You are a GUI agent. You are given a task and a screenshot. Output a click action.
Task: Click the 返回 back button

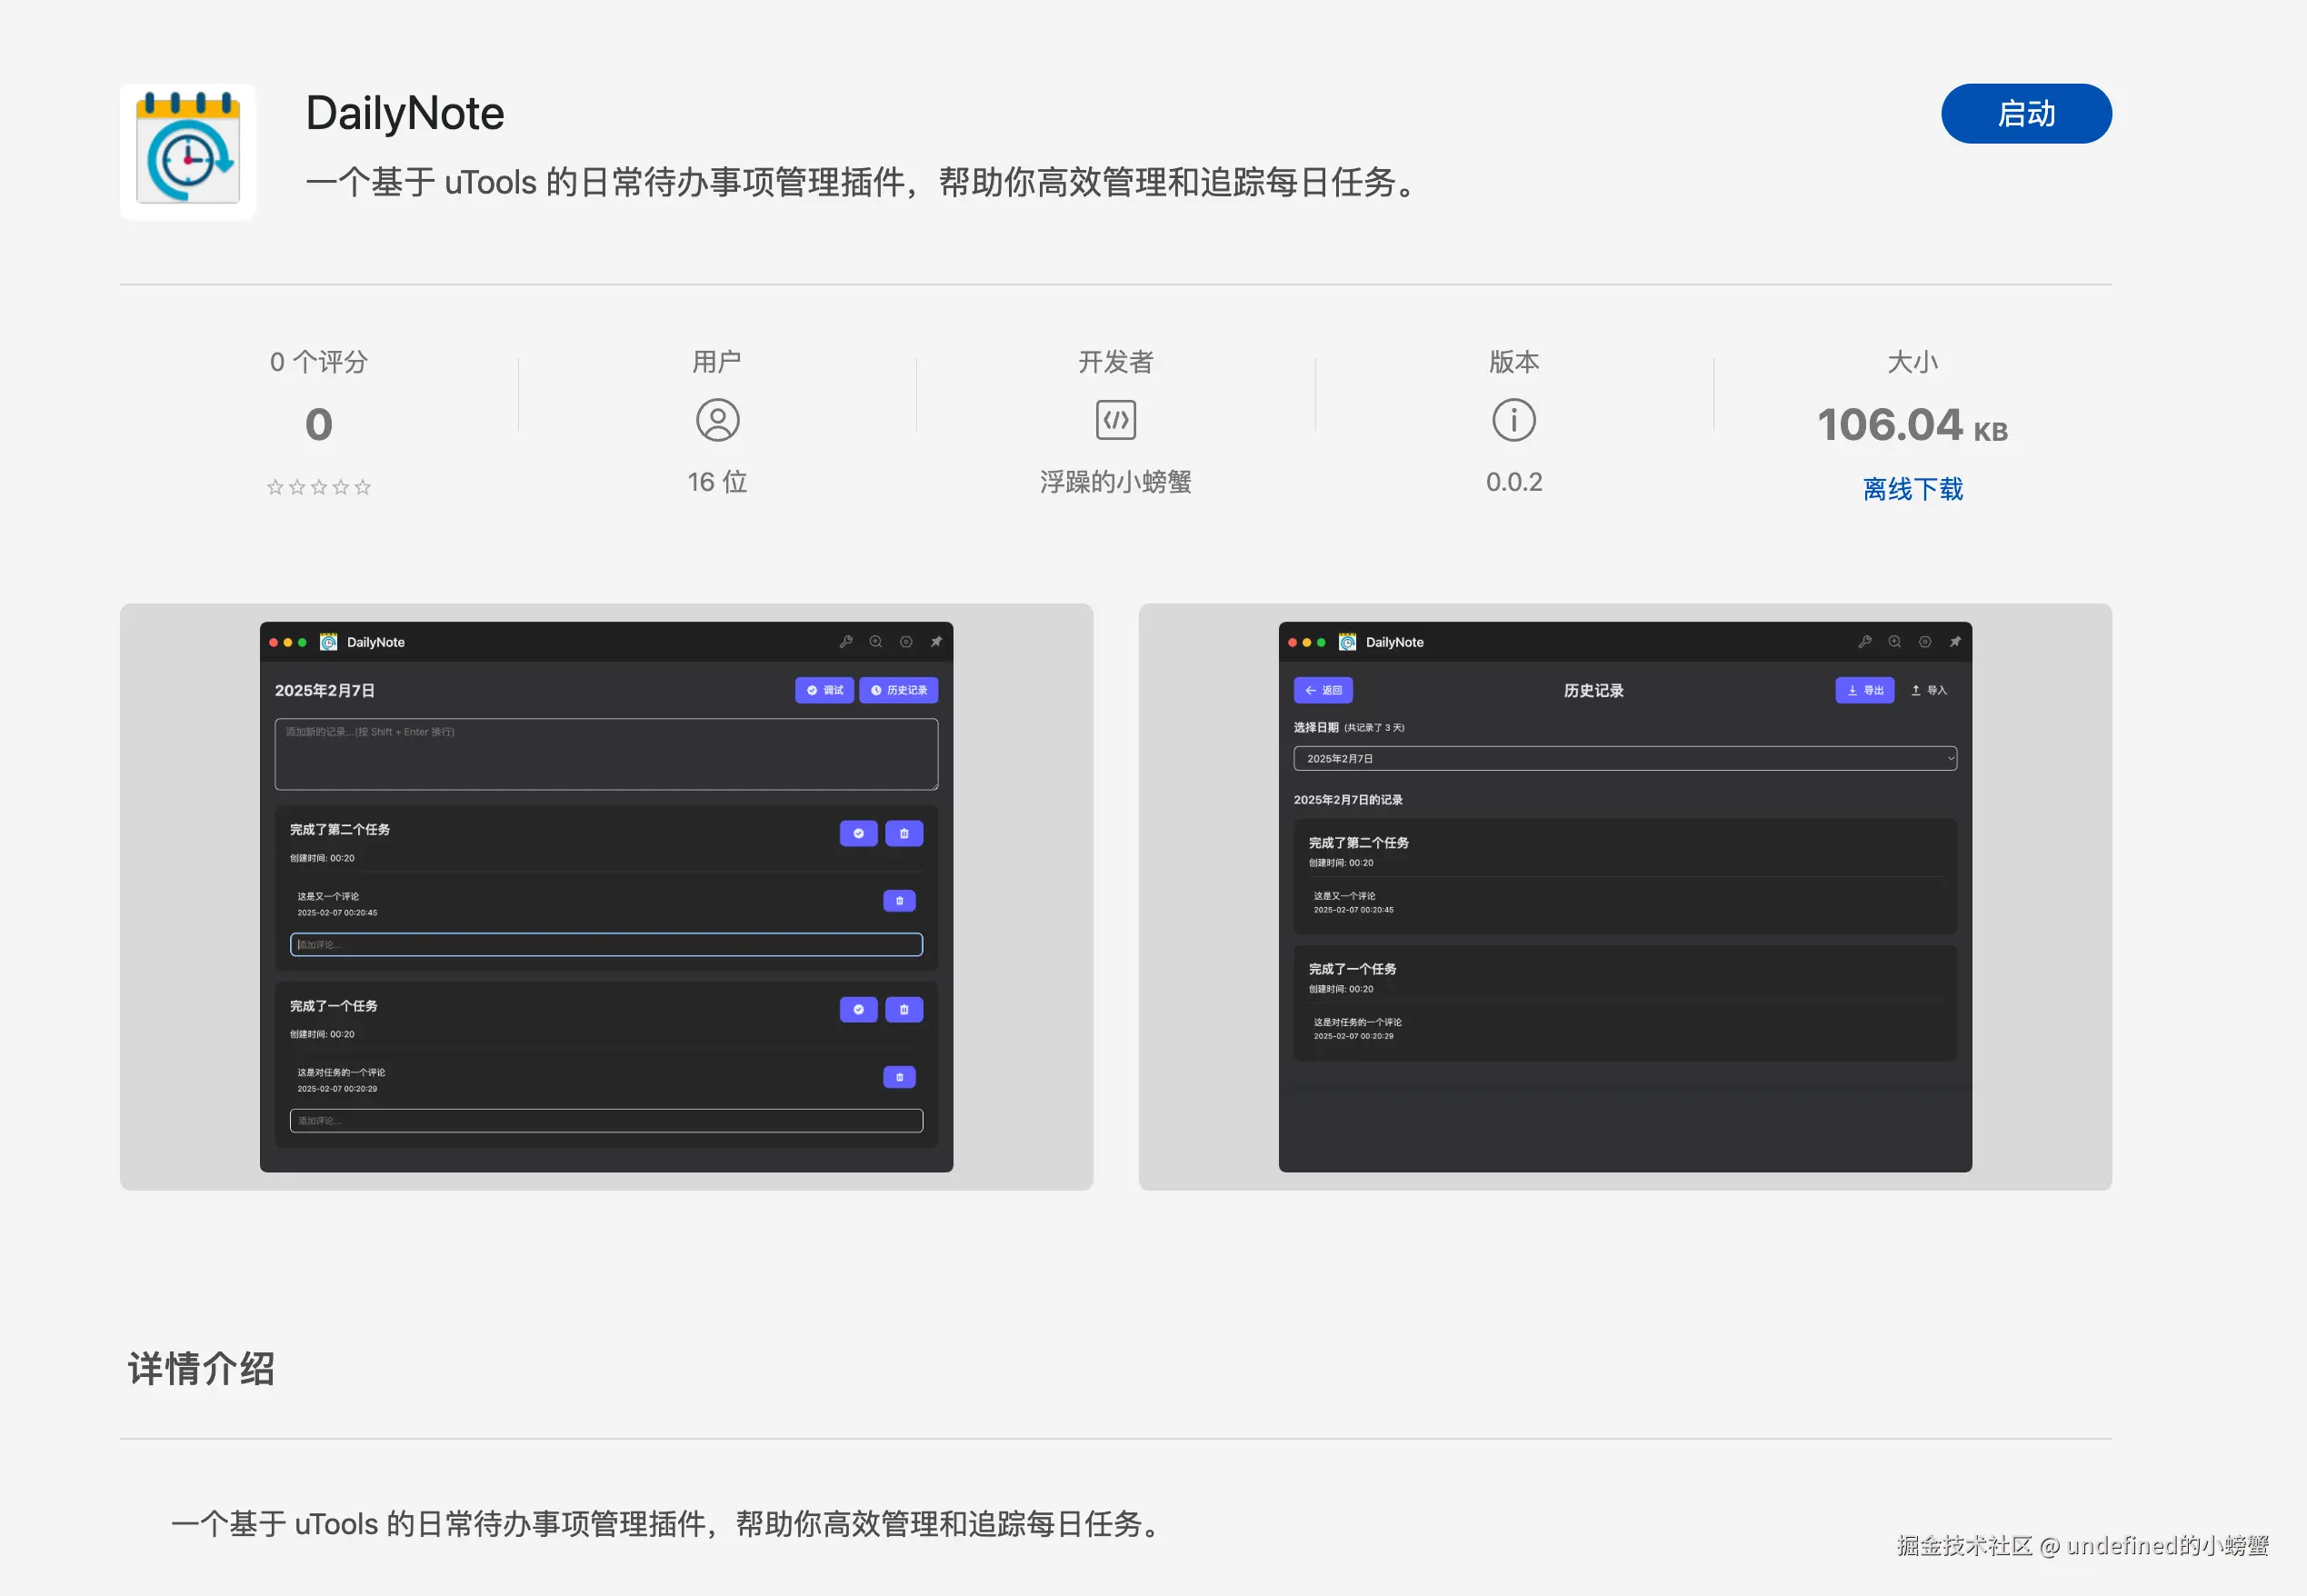(x=1322, y=690)
